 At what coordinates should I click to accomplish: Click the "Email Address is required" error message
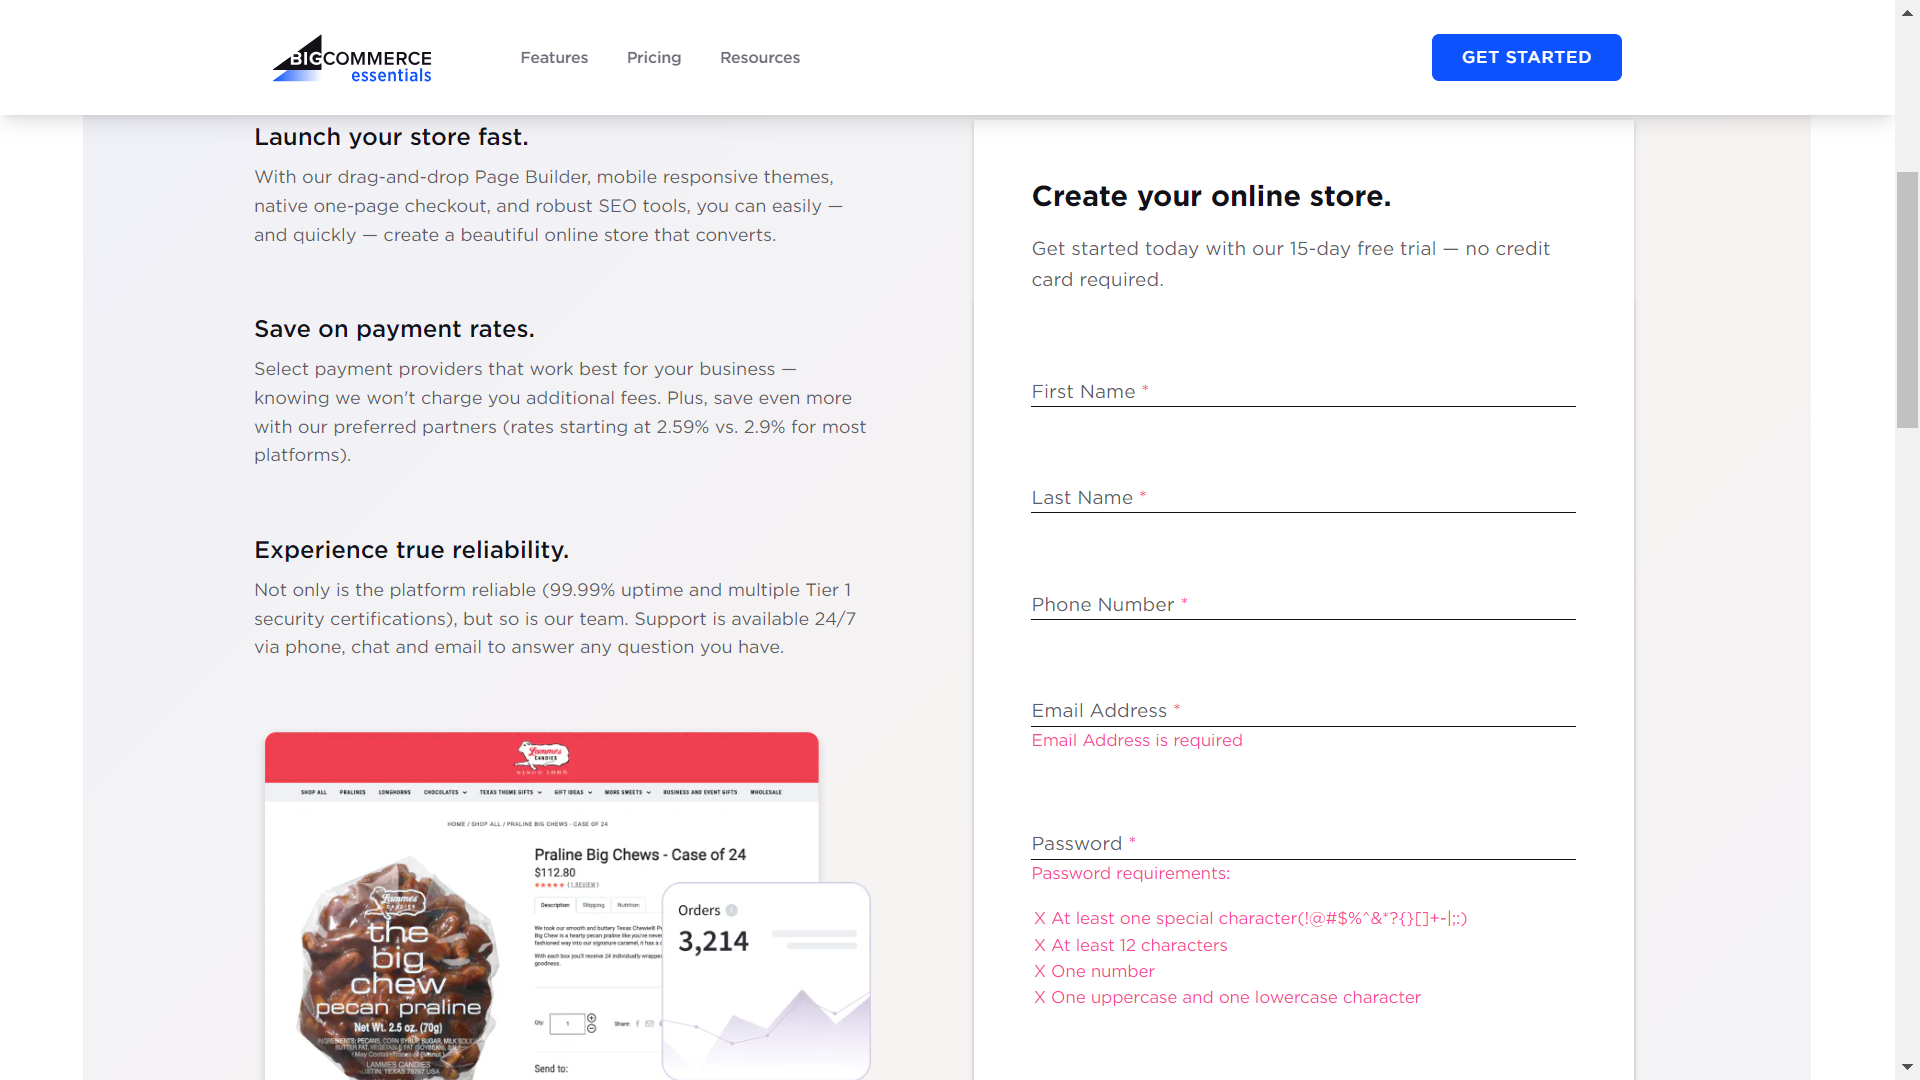tap(1137, 740)
